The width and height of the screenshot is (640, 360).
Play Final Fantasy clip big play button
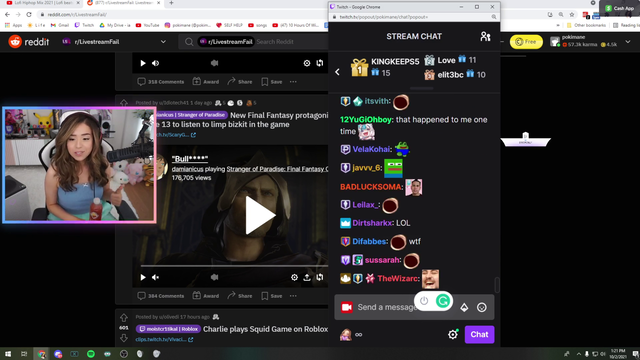pyautogui.click(x=260, y=215)
